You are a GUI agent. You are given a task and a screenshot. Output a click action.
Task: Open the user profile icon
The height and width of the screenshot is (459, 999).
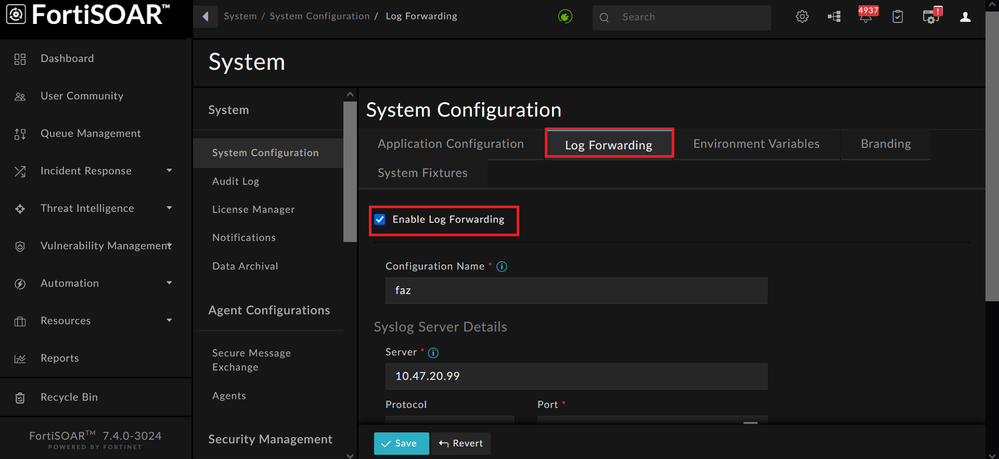click(965, 17)
